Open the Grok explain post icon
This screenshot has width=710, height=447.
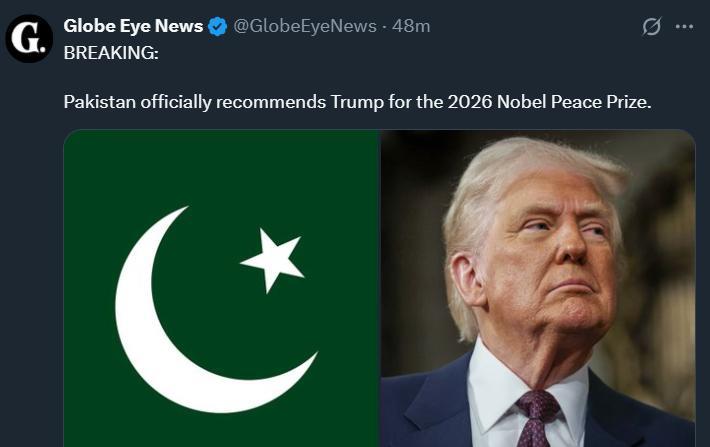[x=651, y=27]
